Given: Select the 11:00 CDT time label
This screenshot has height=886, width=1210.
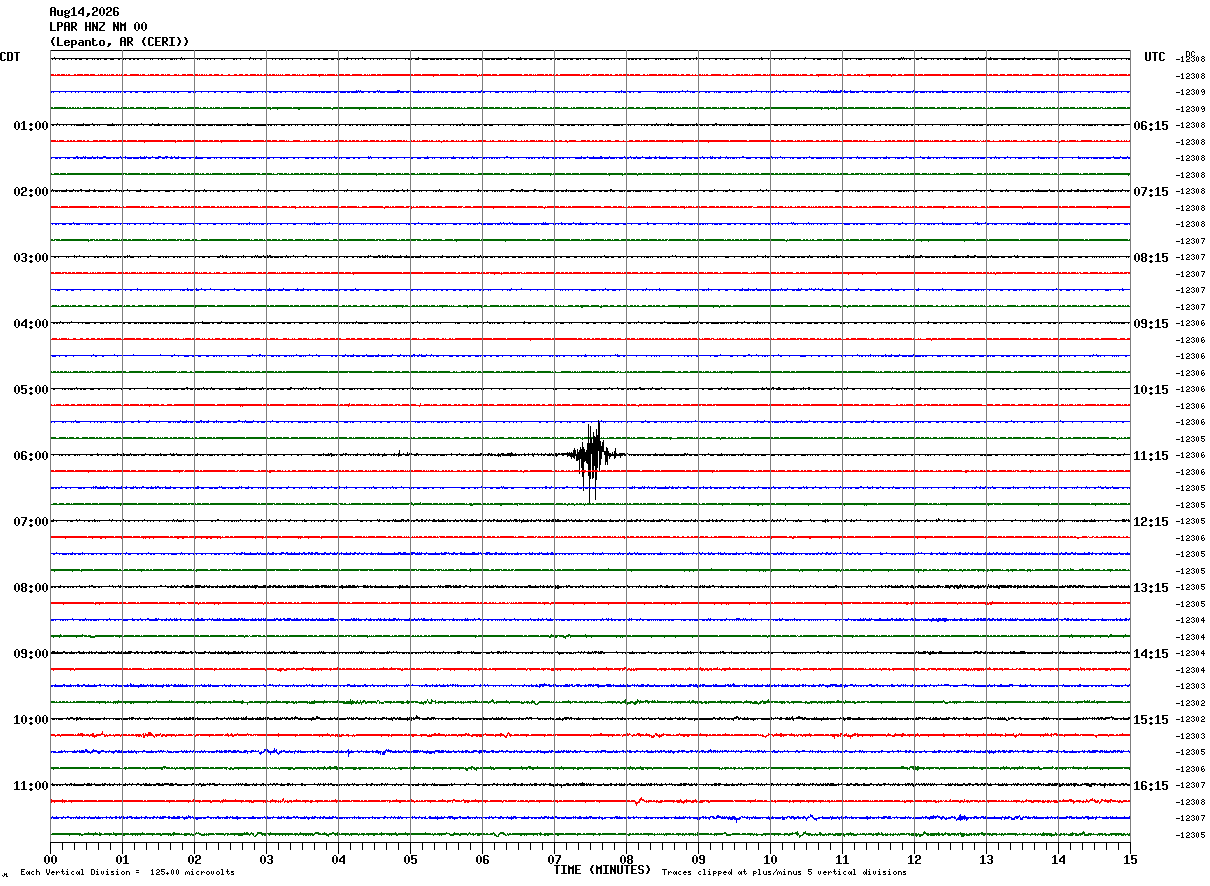Looking at the screenshot, I should pyautogui.click(x=30, y=786).
